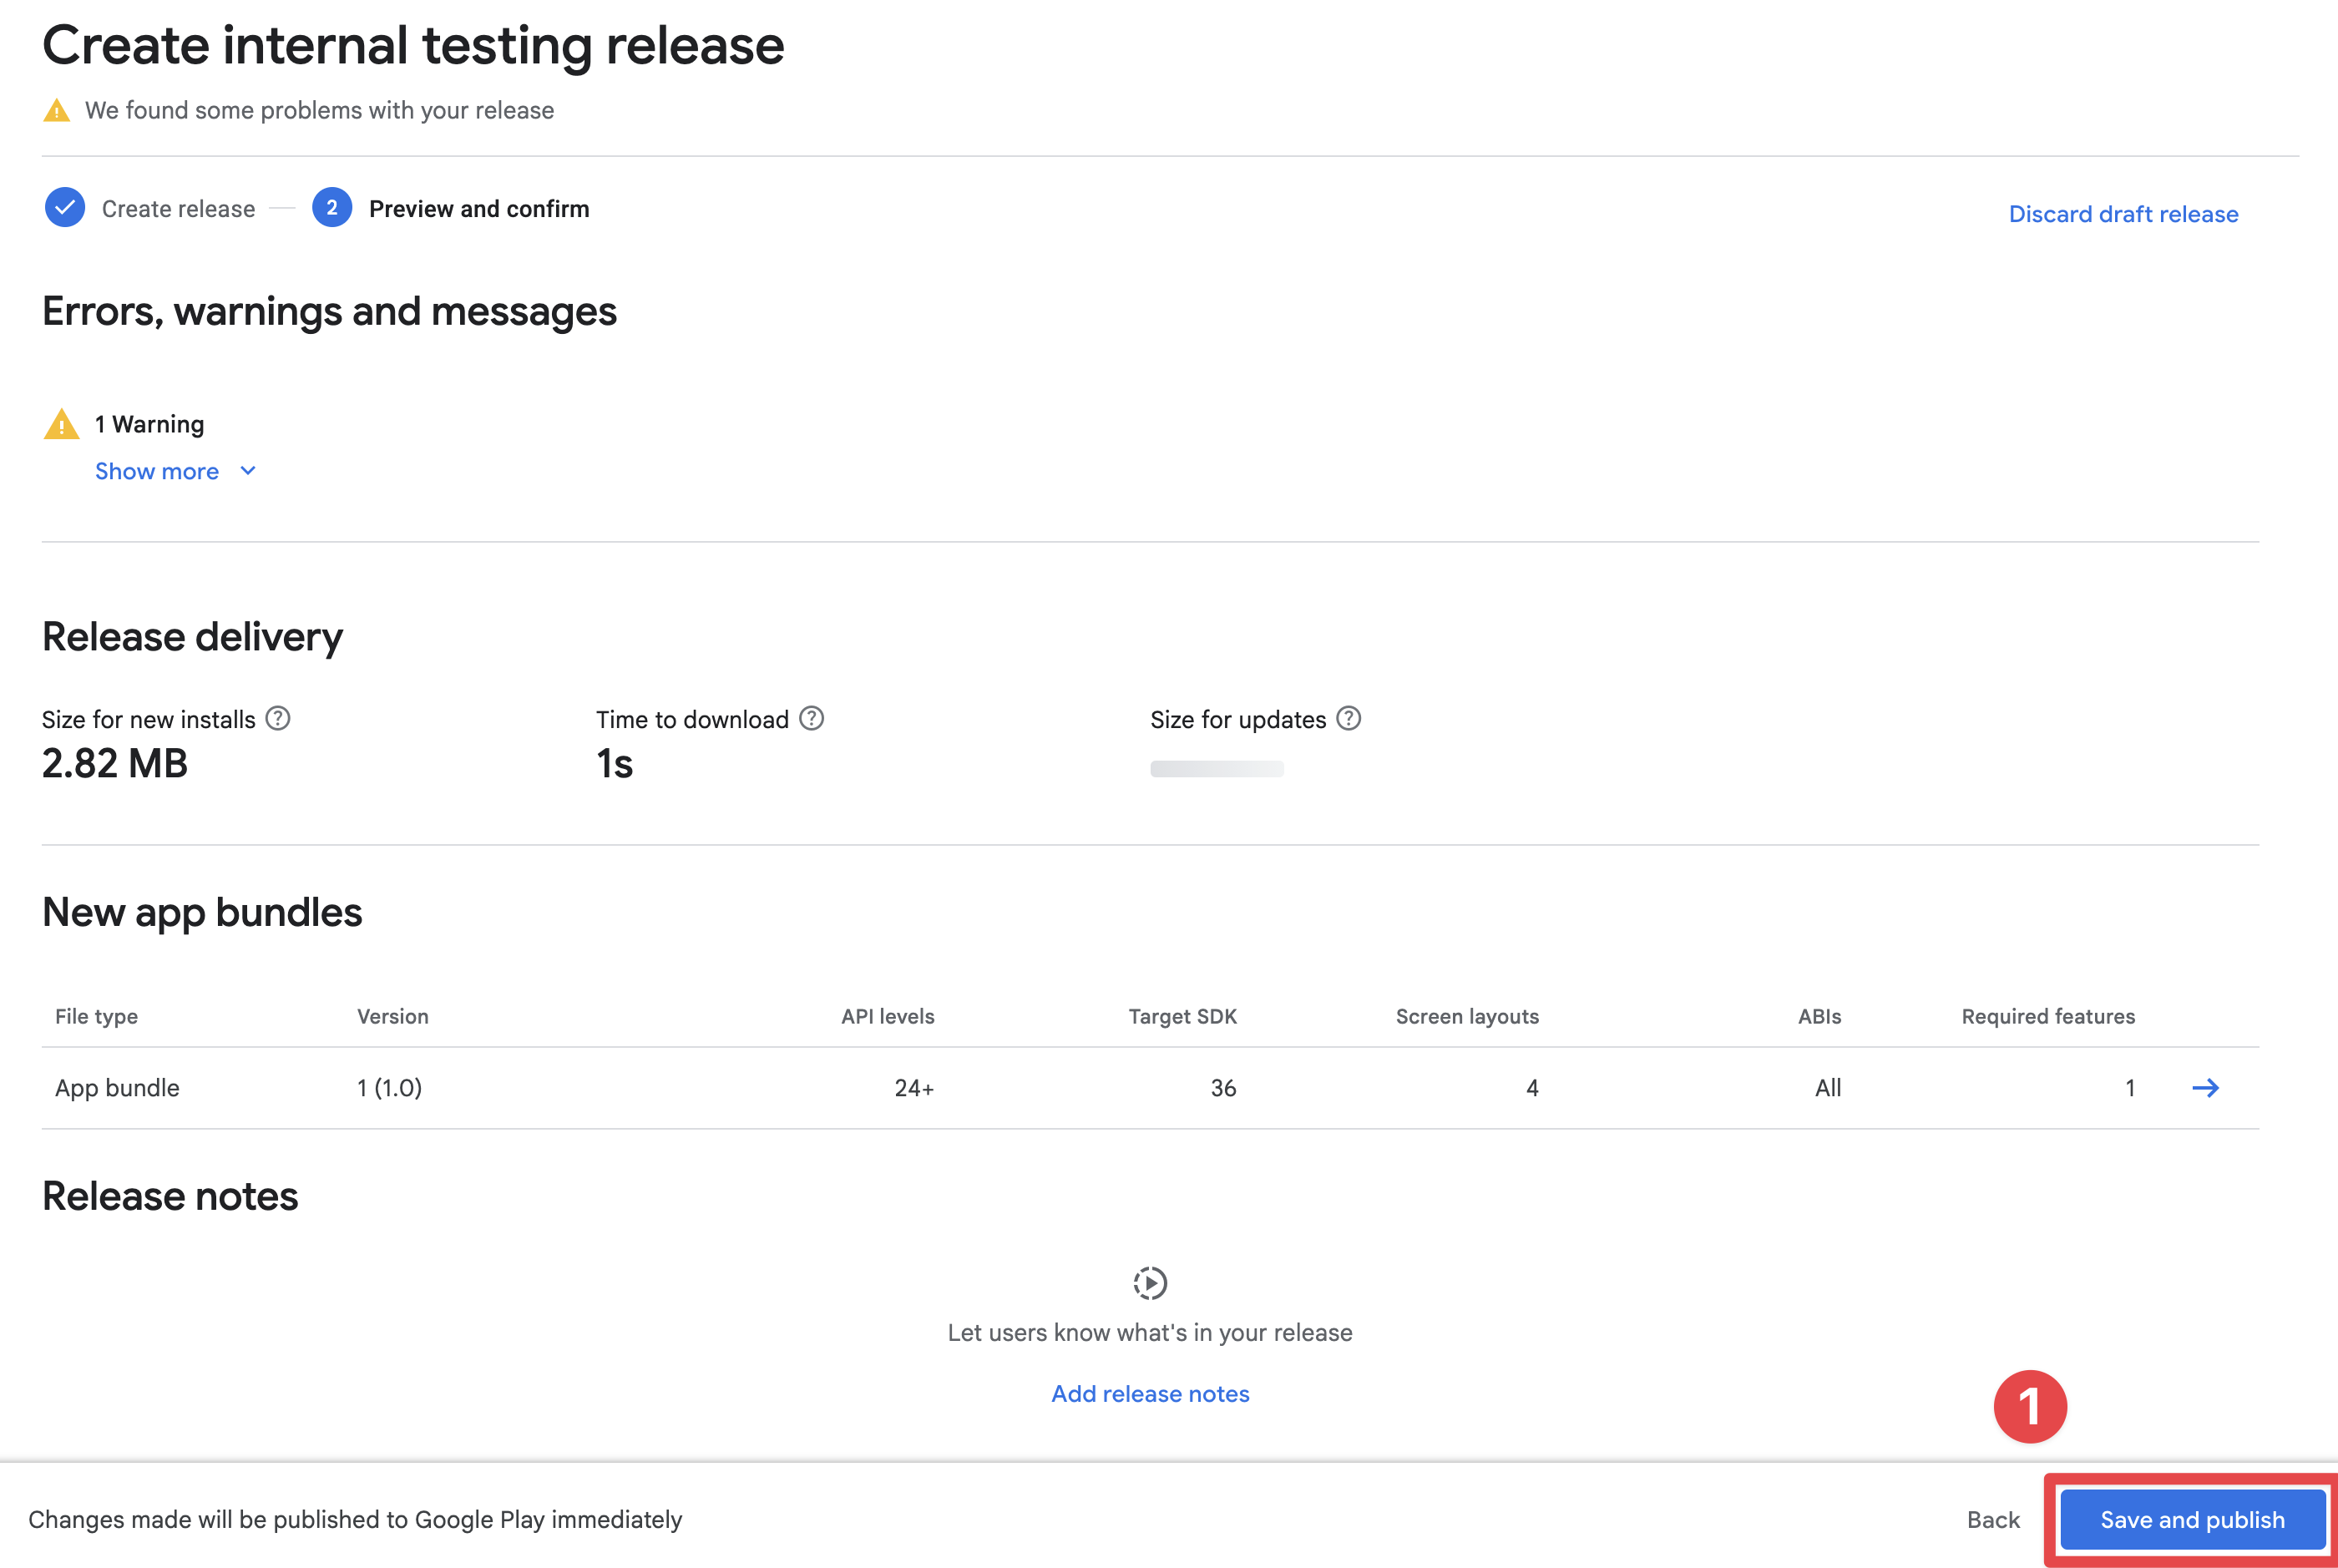2338x1568 pixels.
Task: Click the Size for updates loading bar
Action: point(1217,768)
